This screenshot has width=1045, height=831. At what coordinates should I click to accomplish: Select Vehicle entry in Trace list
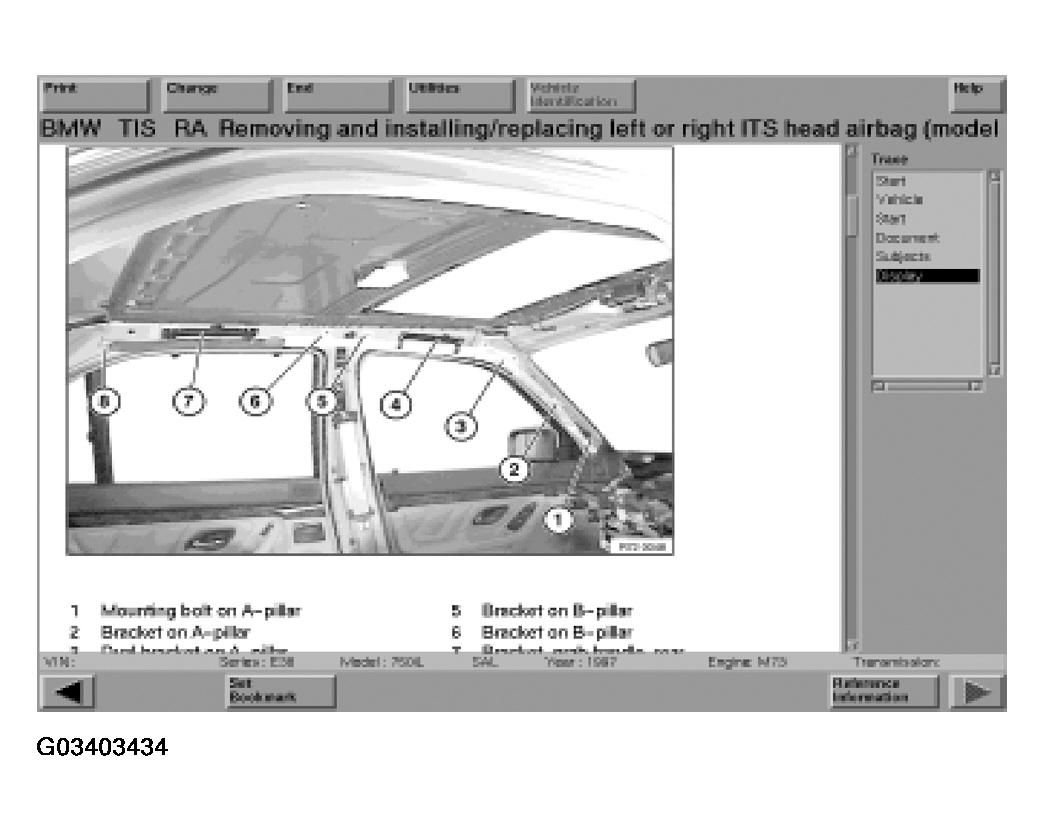point(899,200)
